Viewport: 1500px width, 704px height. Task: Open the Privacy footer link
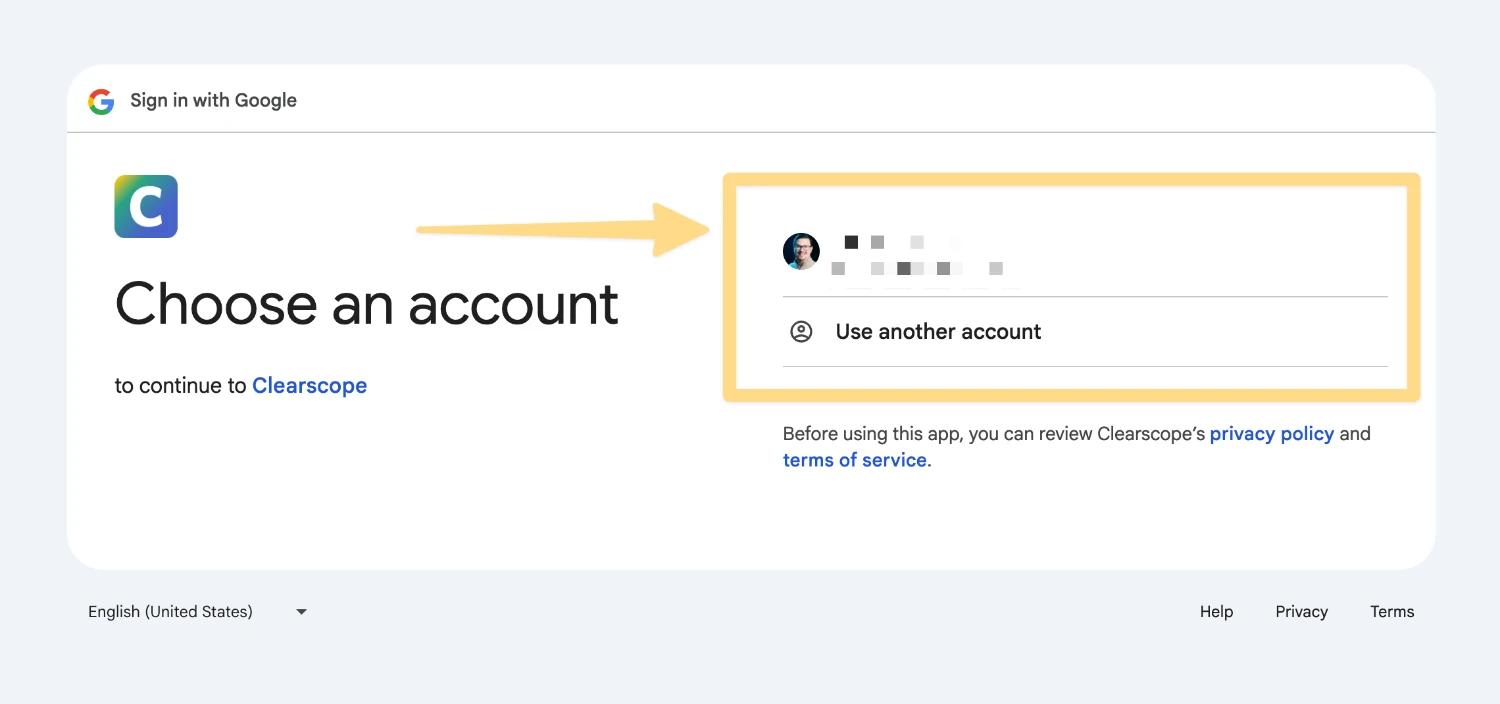(1301, 611)
